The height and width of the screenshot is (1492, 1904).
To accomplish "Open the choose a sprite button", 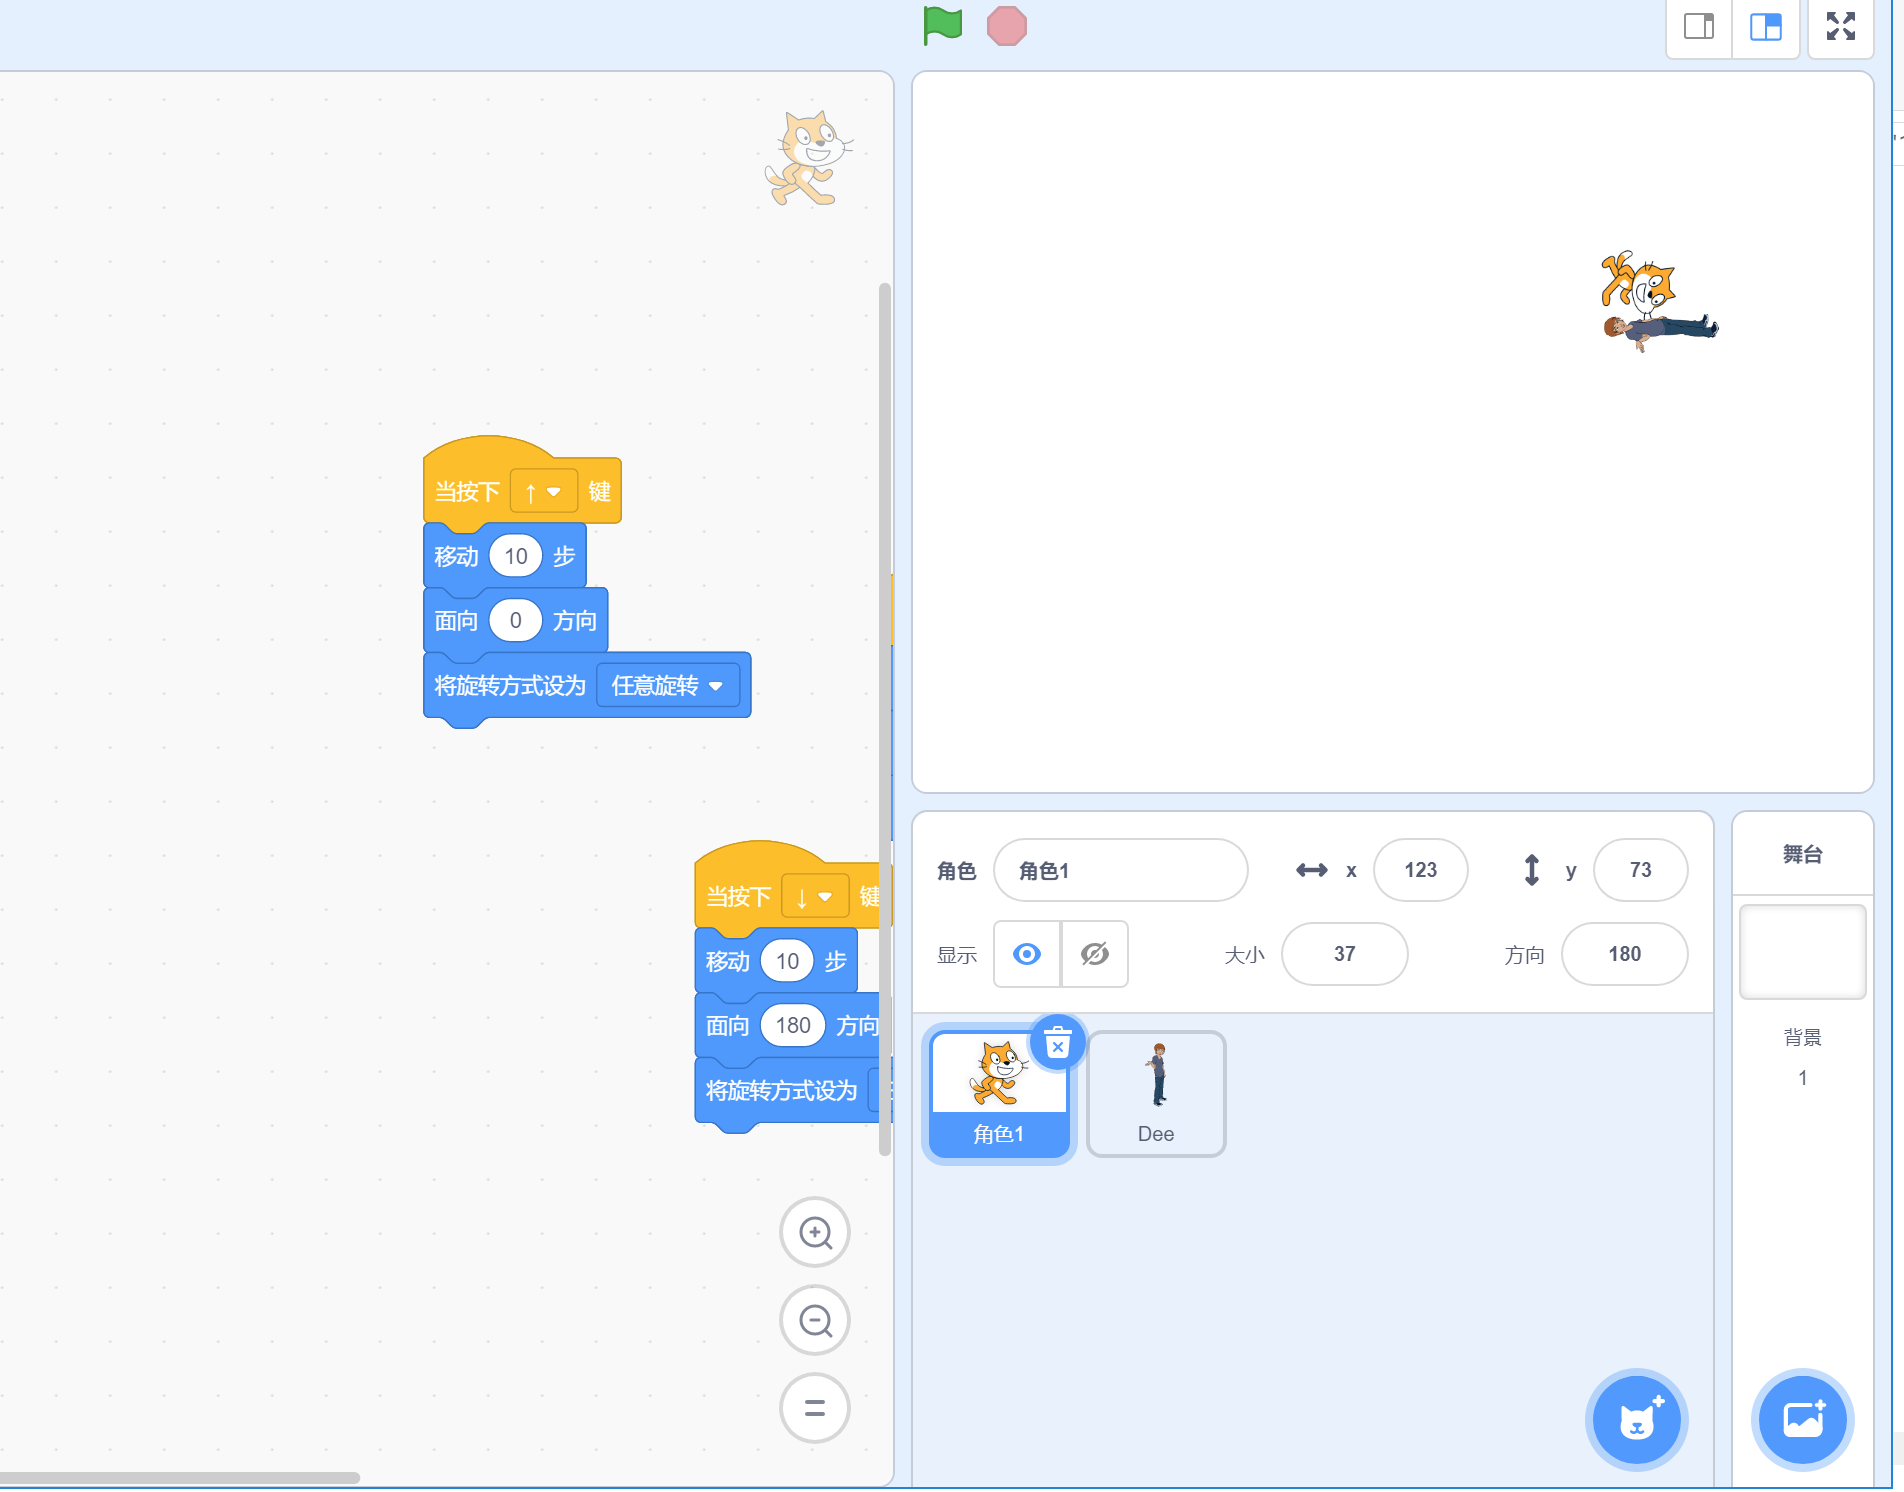I will pos(1637,1420).
